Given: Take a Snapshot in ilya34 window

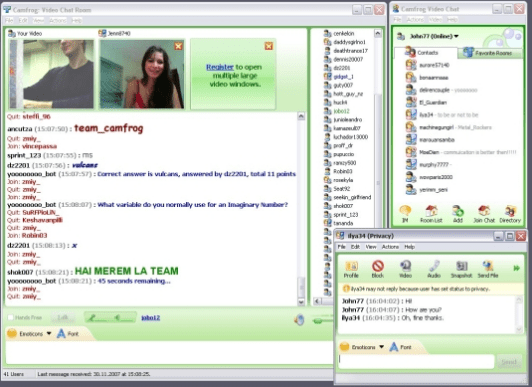Looking at the screenshot, I should coord(461,269).
